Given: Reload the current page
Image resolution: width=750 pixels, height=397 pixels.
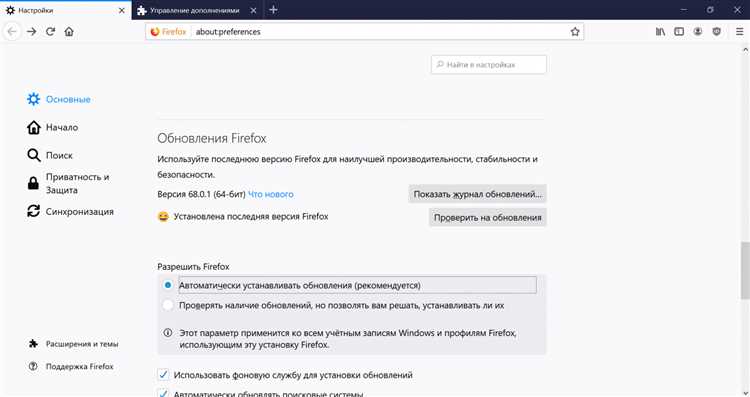Looking at the screenshot, I should point(50,32).
